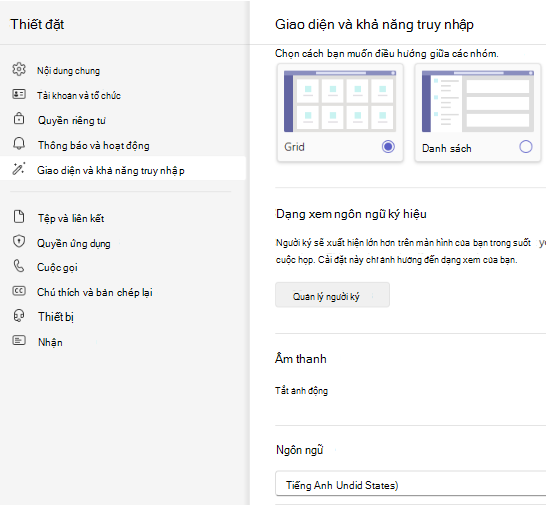Click the Grid layout preview thumbnail

[340, 101]
